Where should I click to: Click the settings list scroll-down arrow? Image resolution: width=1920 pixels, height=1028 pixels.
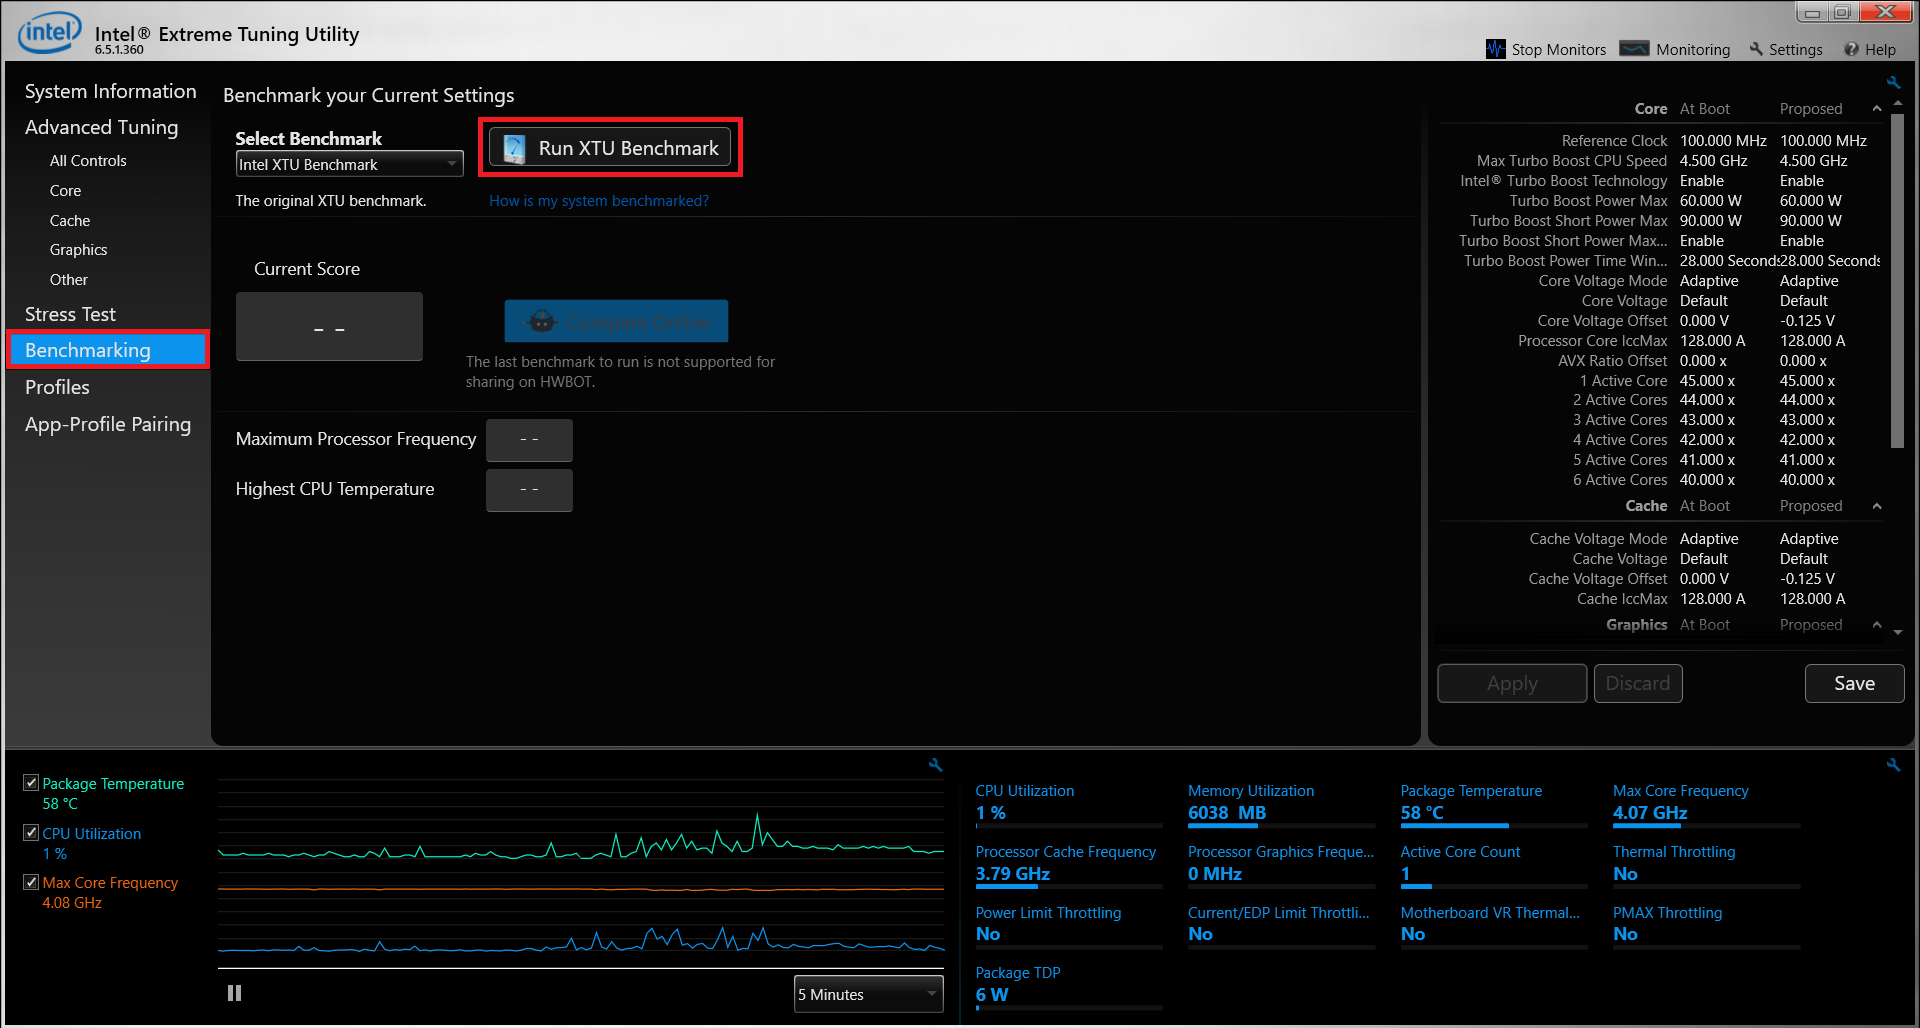tap(1898, 632)
